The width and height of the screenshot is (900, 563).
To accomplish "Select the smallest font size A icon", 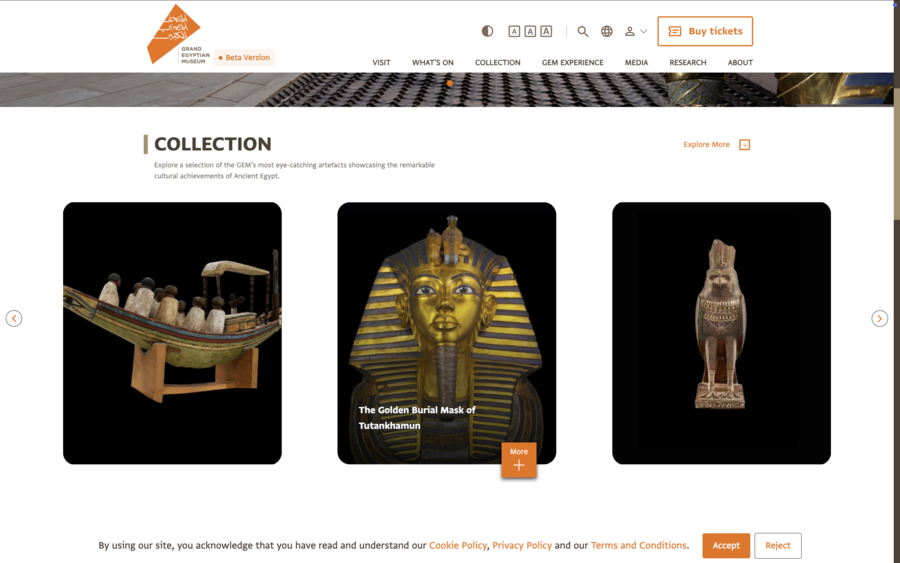I will [x=514, y=31].
